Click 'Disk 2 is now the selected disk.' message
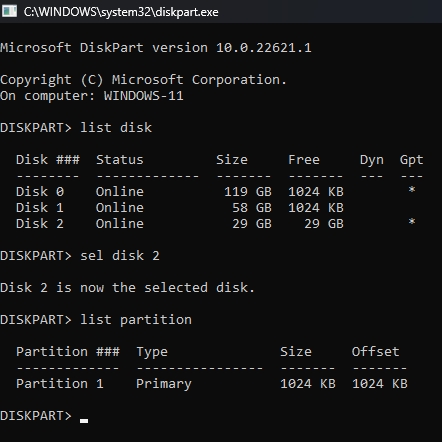Image resolution: width=442 pixels, height=442 pixels. [x=127, y=288]
